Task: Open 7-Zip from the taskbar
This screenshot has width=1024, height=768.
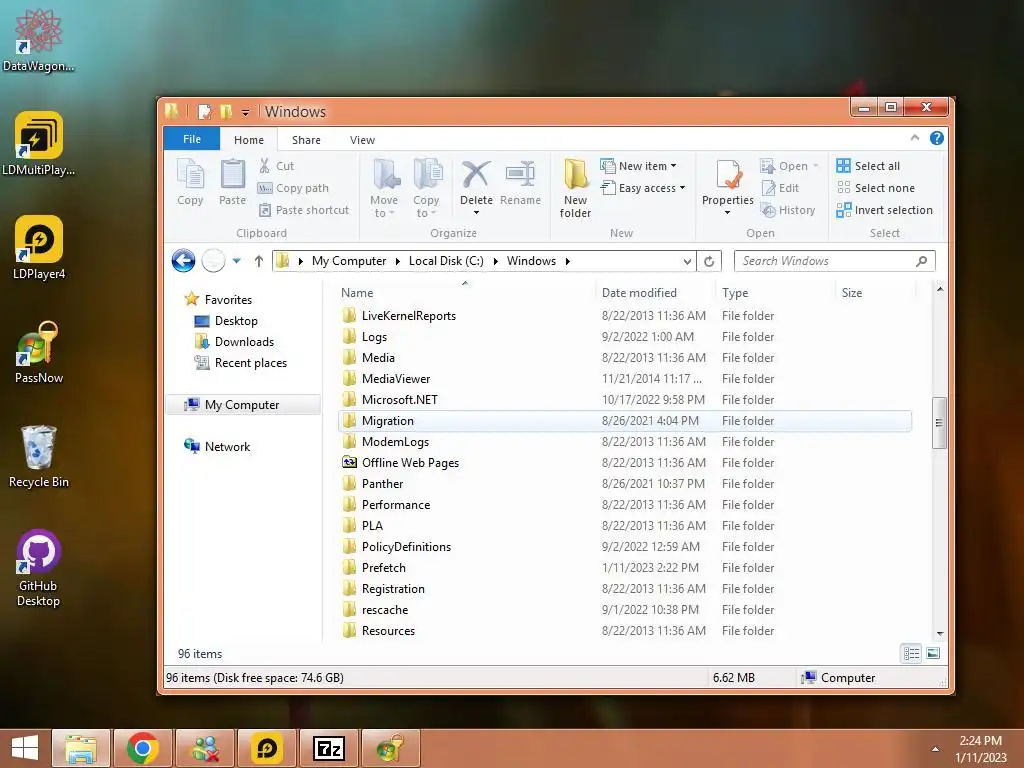Action: pyautogui.click(x=328, y=748)
